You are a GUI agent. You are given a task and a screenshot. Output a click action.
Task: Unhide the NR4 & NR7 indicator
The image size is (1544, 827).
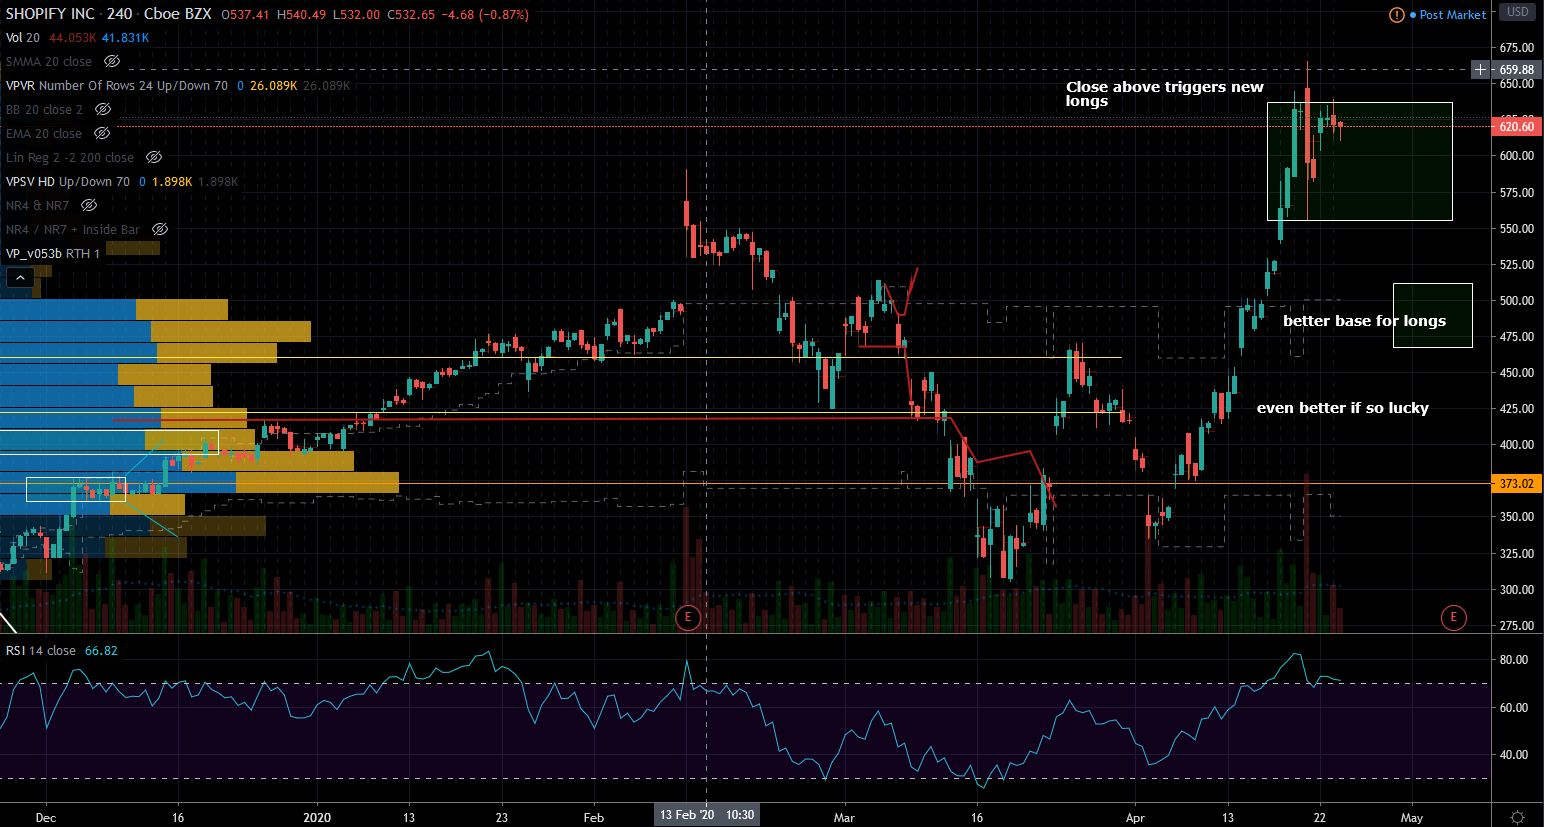[x=89, y=206]
